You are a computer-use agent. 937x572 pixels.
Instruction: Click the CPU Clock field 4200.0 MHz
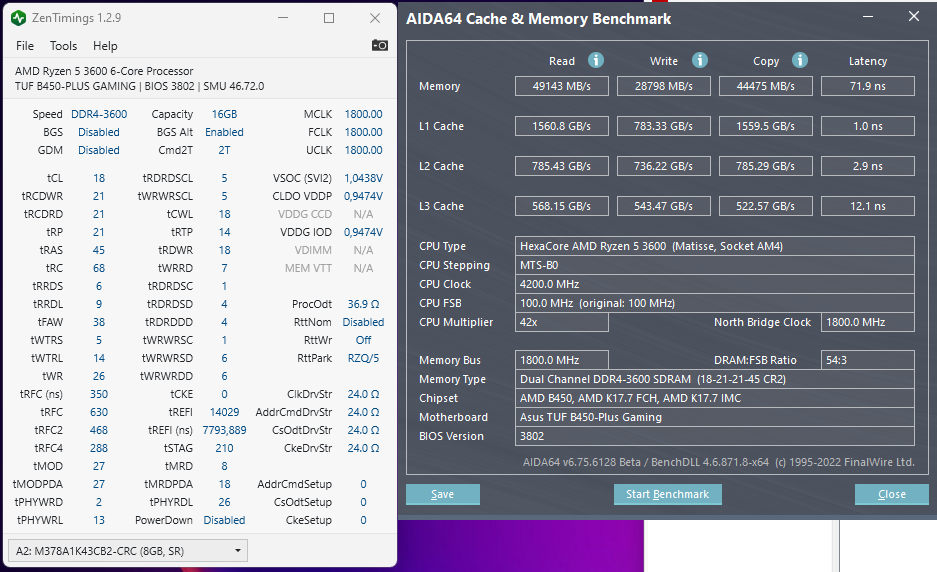coord(715,285)
